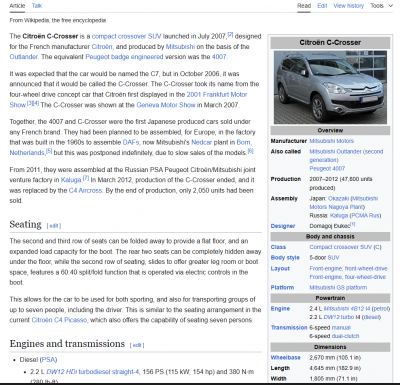This screenshot has height=385, width=400.
Task: Open DW12 HDi turbodiesel straight-4 link
Action: coord(93,372)
